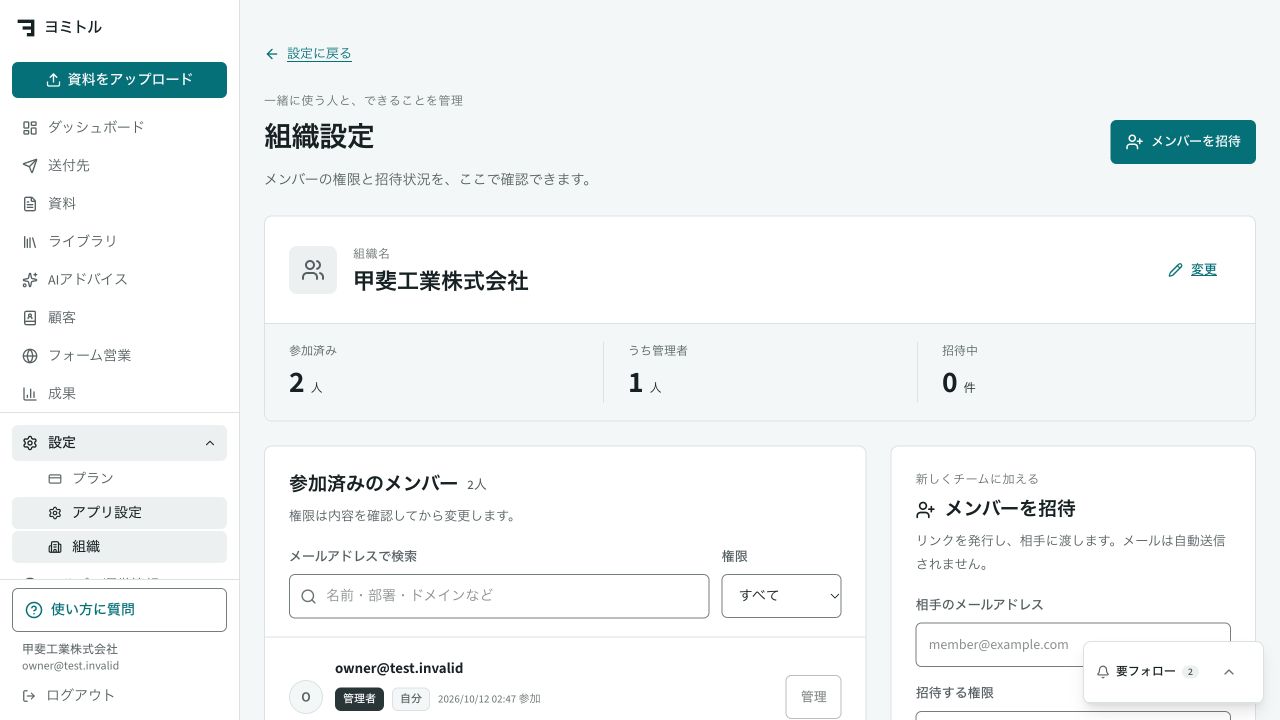Open 顧客 in the sidebar

120,318
